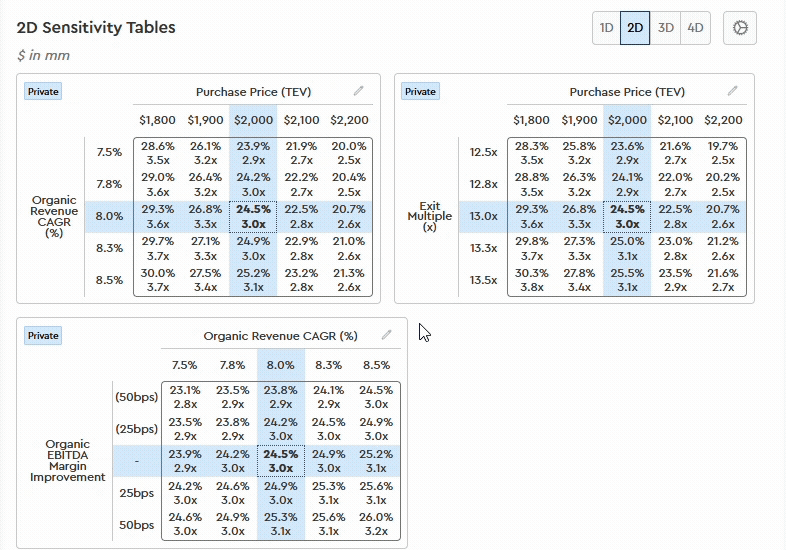Select $1,800 purchase price column in first table

pos(157,120)
